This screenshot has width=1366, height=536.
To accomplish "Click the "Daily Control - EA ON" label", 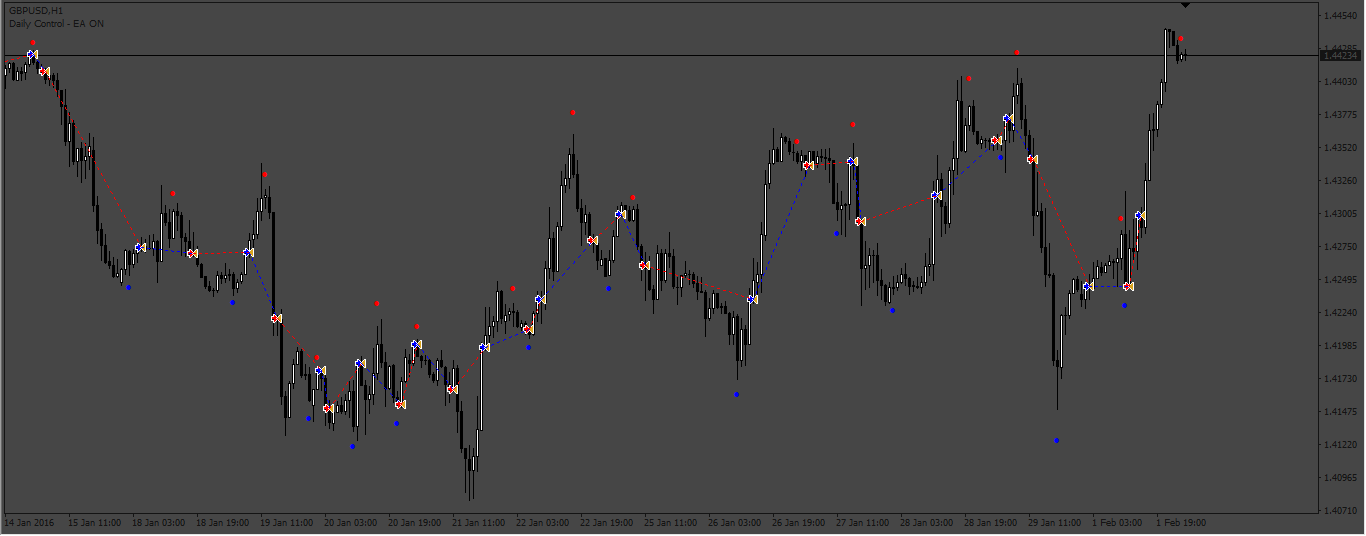I will click(x=56, y=24).
